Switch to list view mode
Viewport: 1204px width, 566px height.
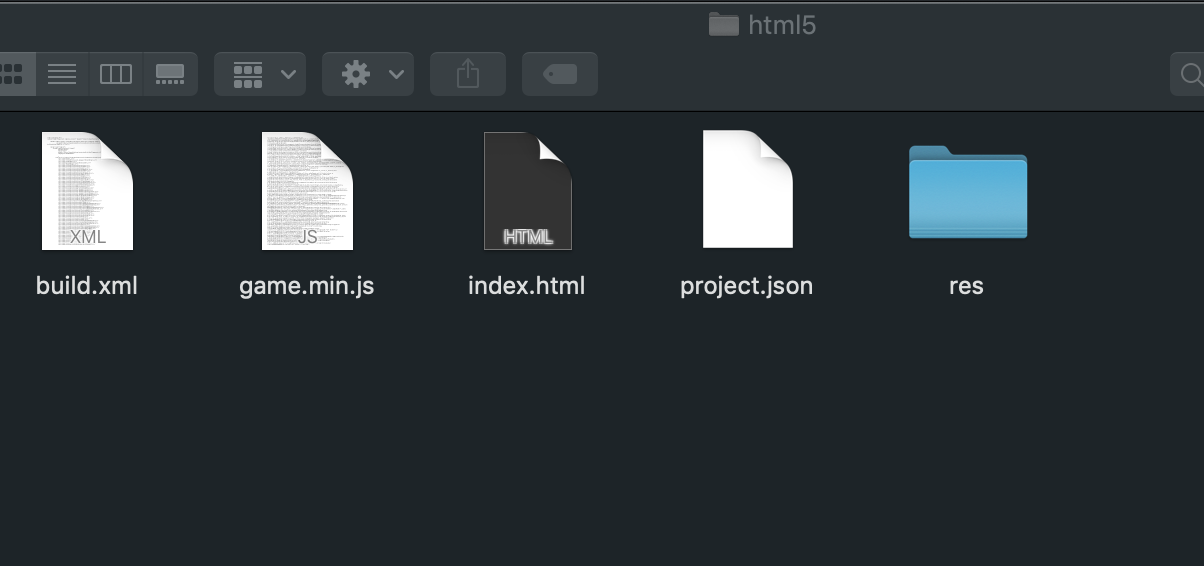coord(62,74)
